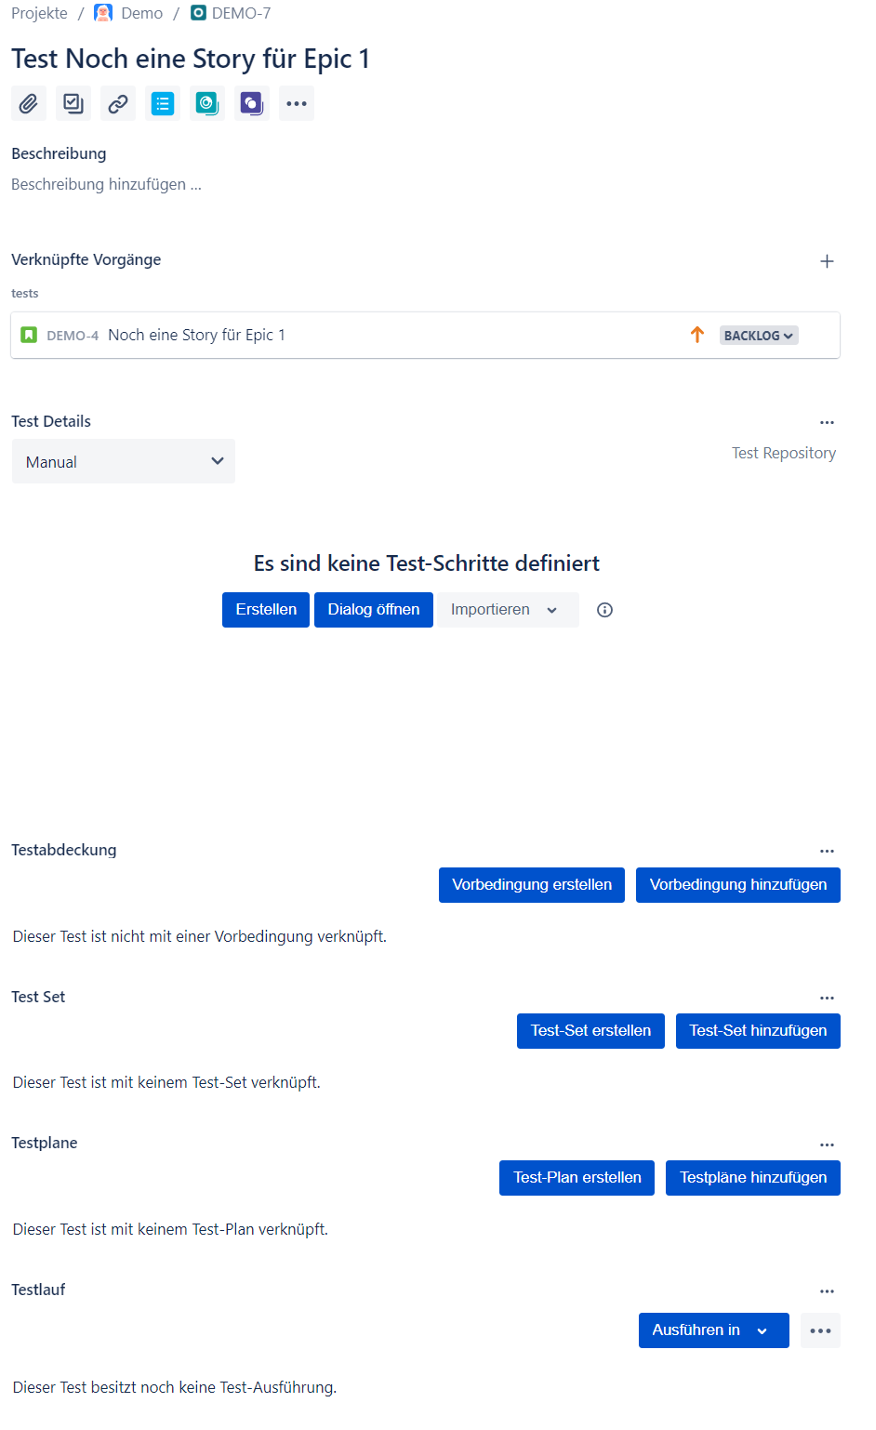The height and width of the screenshot is (1430, 876).
Task: Click the Erstellen button
Action: (266, 610)
